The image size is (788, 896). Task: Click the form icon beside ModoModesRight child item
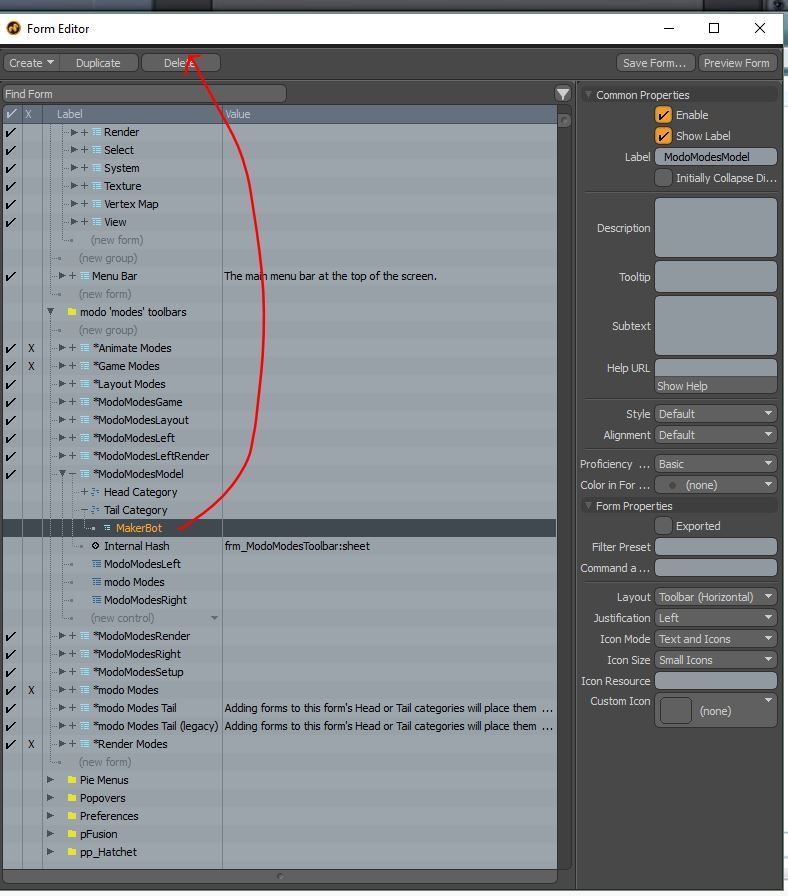pyautogui.click(x=97, y=600)
